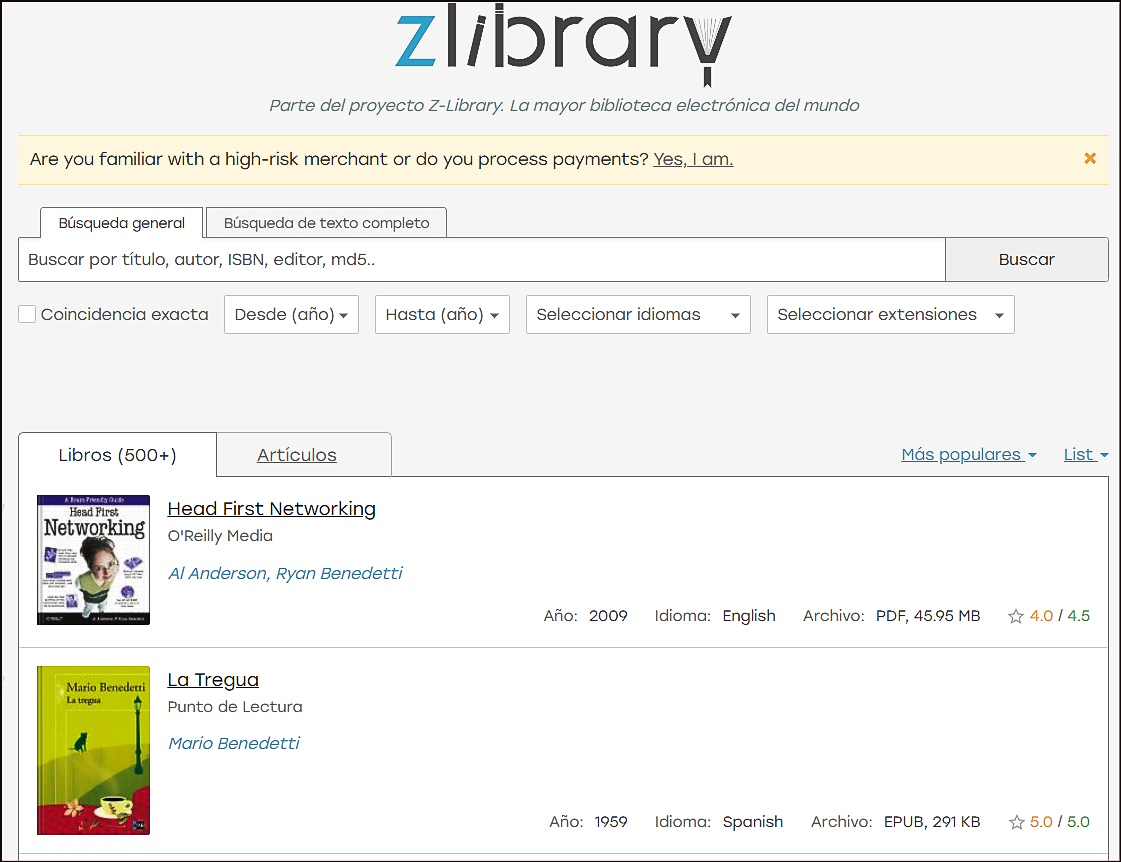Open the La Tregua title link

tap(213, 680)
